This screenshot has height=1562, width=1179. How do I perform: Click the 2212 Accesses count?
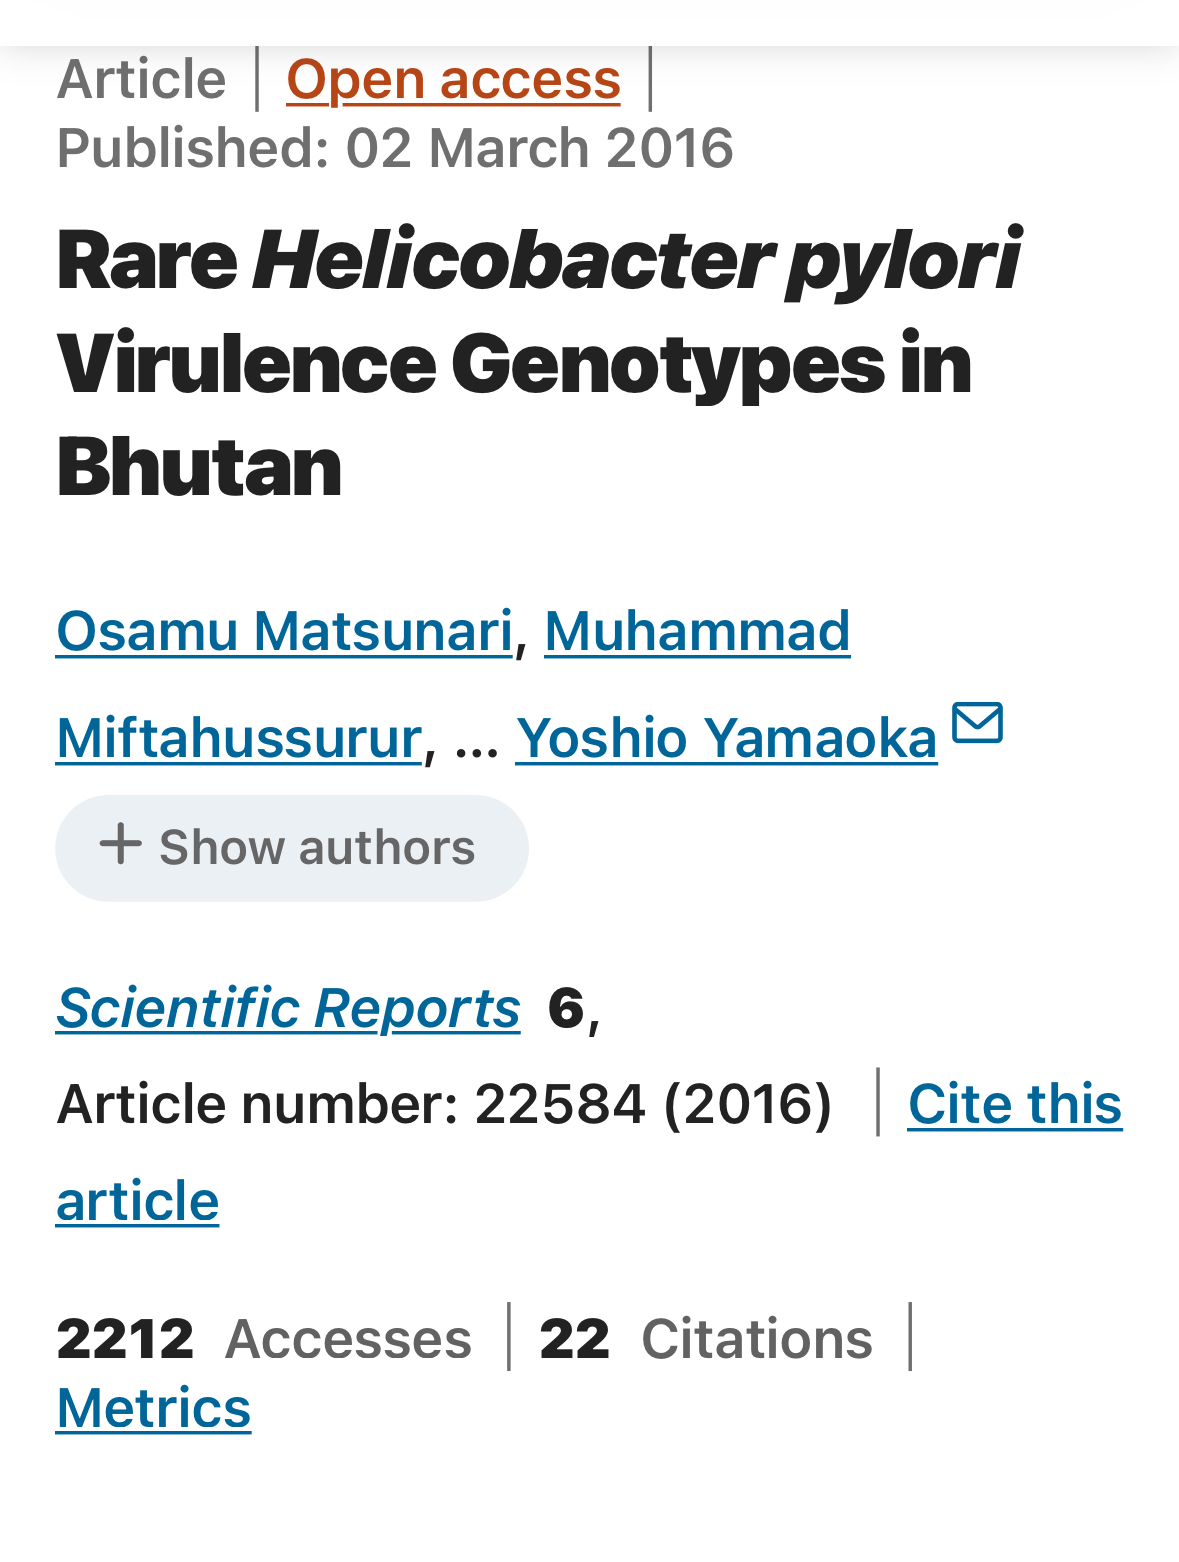pyautogui.click(x=264, y=1339)
